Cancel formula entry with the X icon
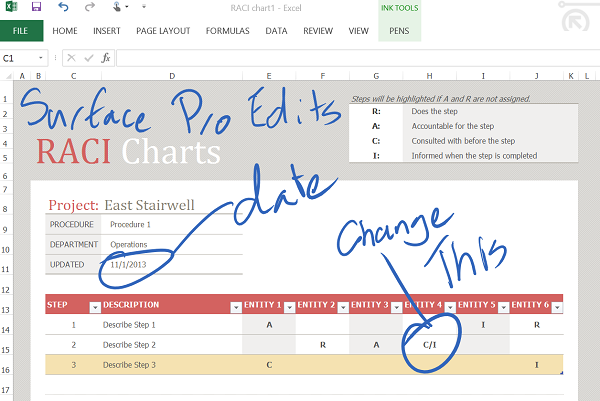The width and height of the screenshot is (600, 401). coord(71,58)
